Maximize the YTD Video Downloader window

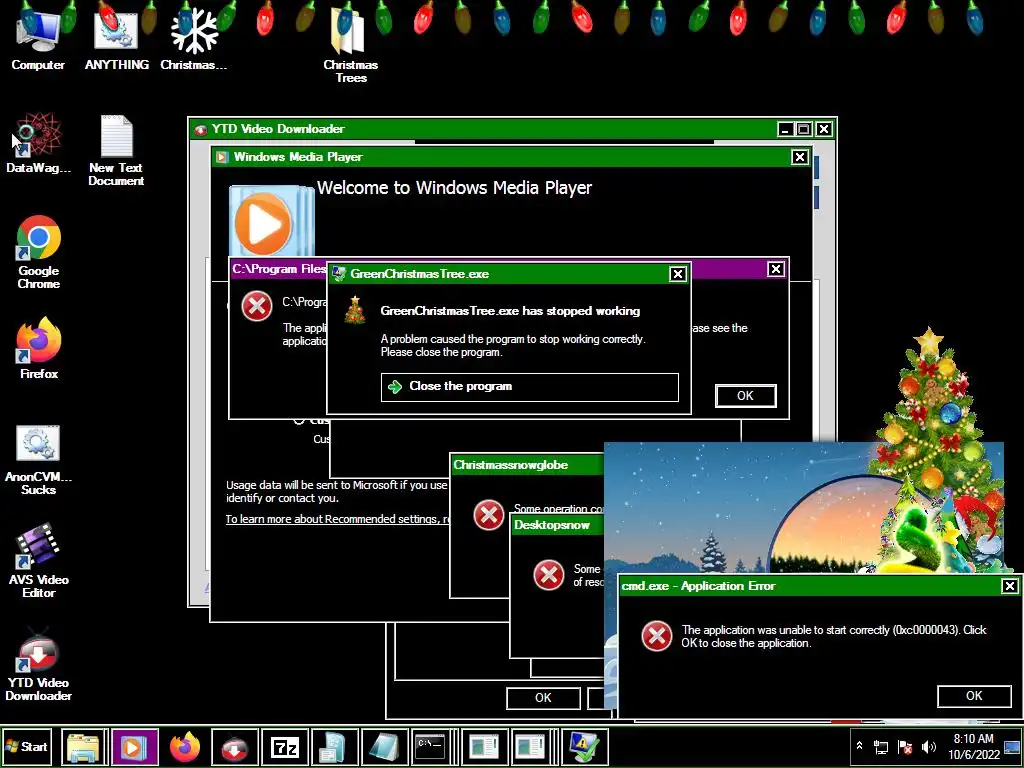(x=804, y=129)
